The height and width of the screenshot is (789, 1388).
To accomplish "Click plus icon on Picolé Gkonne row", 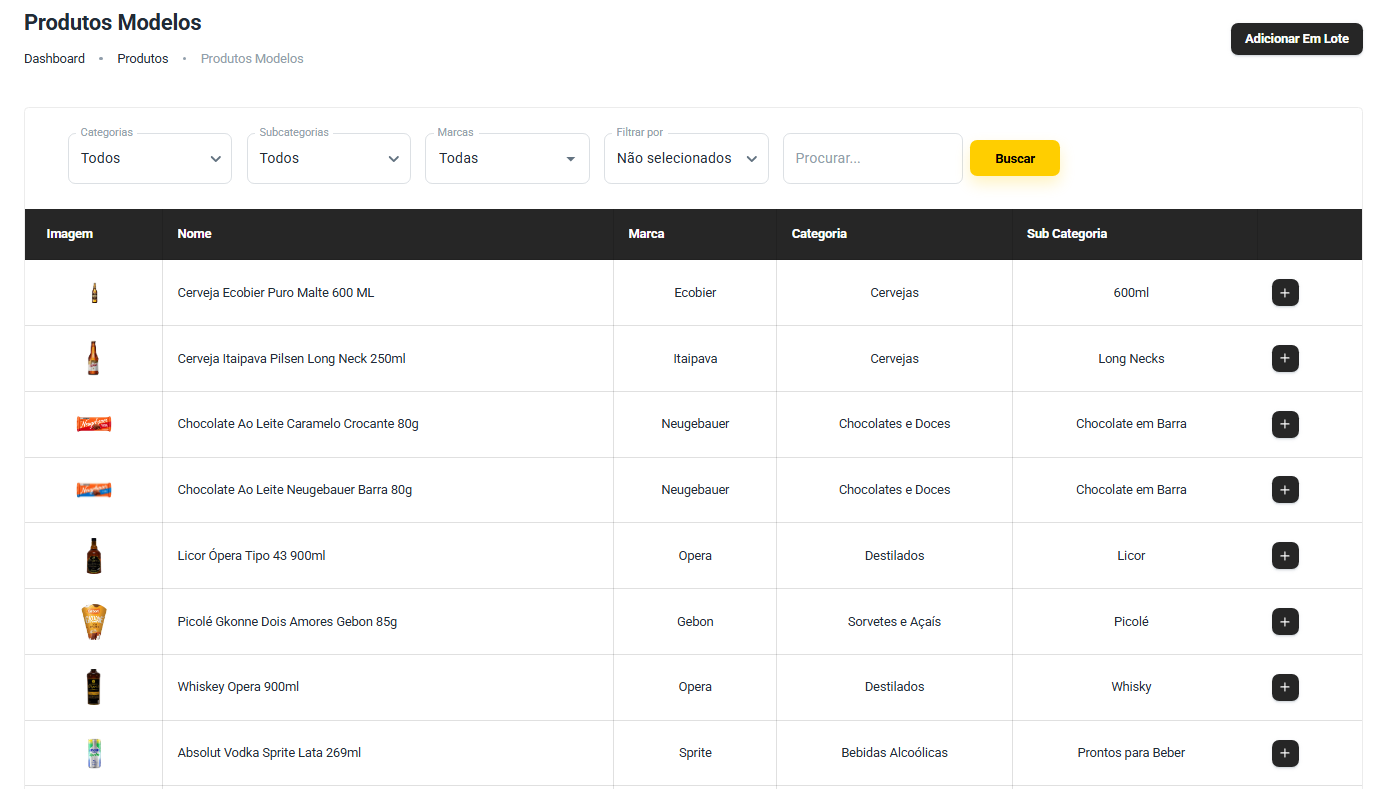I will point(1285,622).
